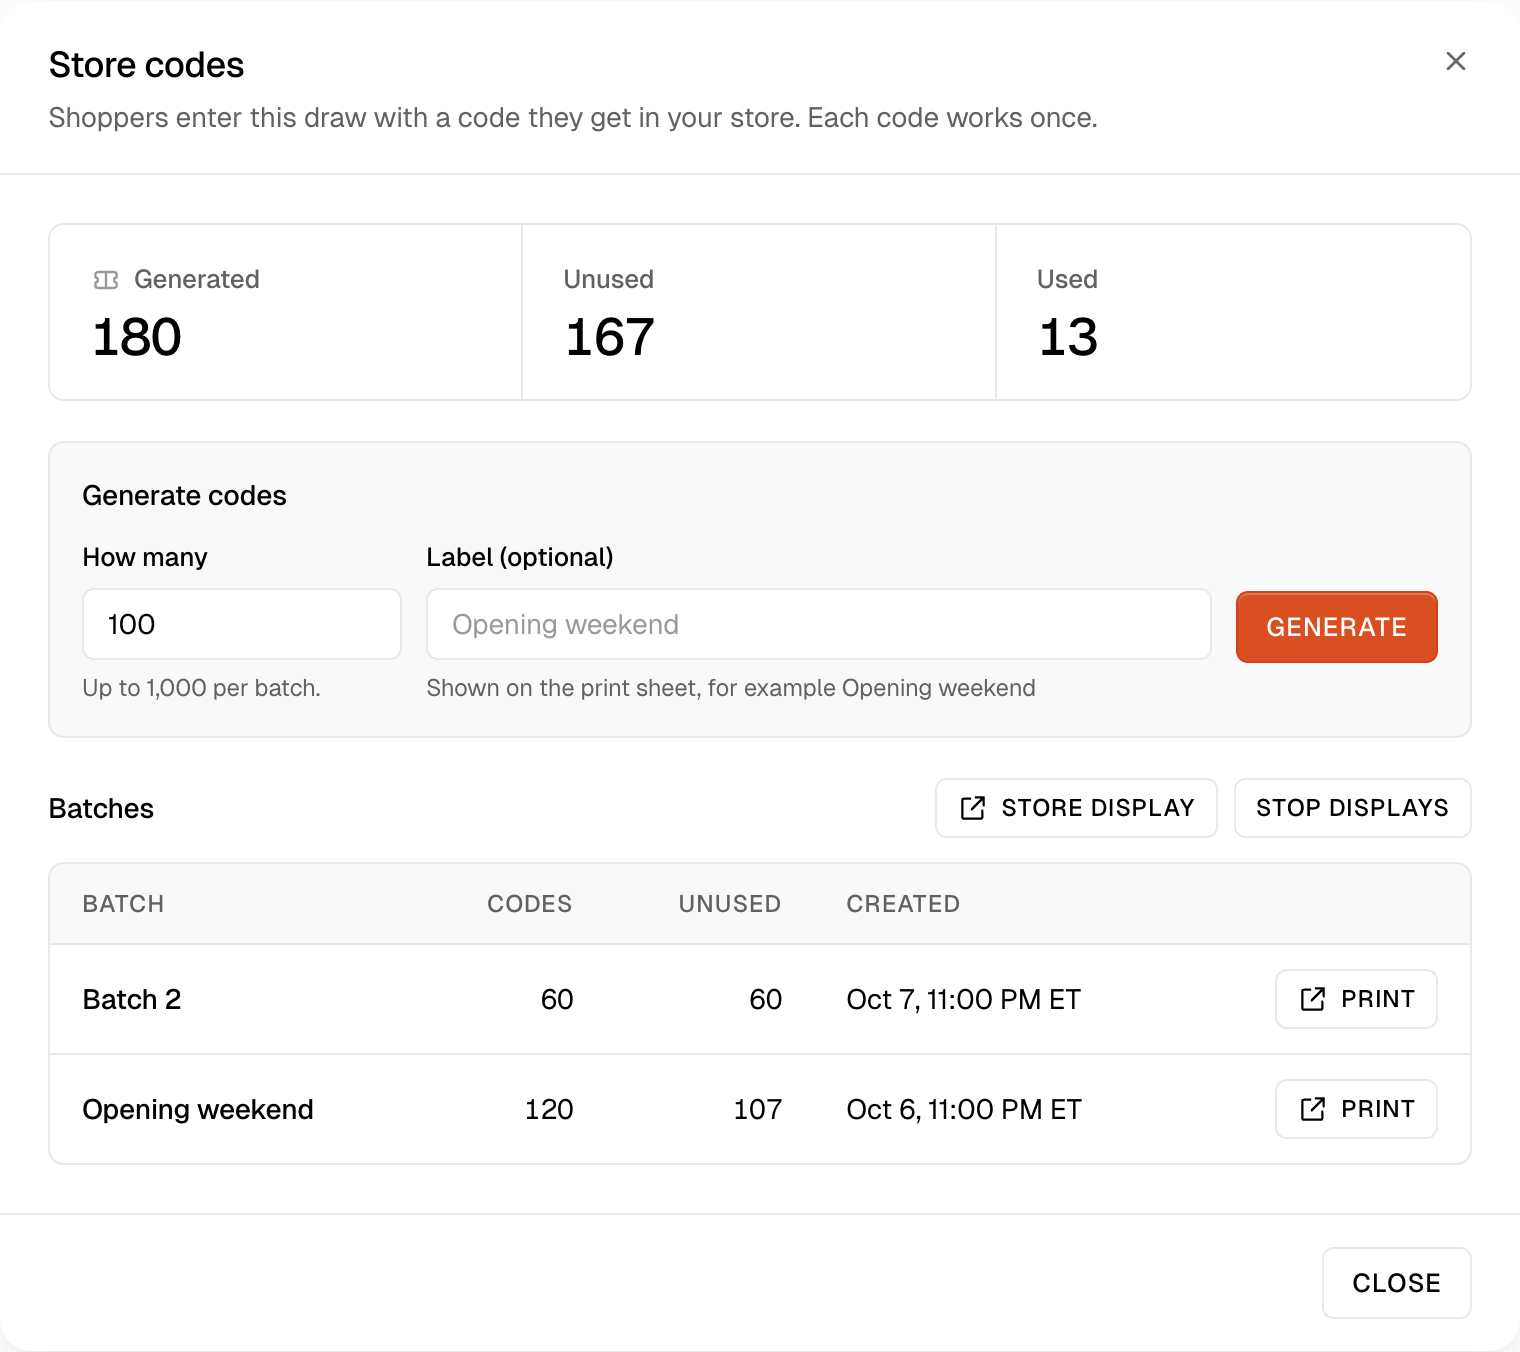Print the Batch 2 codes
This screenshot has height=1352, width=1520.
[1356, 999]
